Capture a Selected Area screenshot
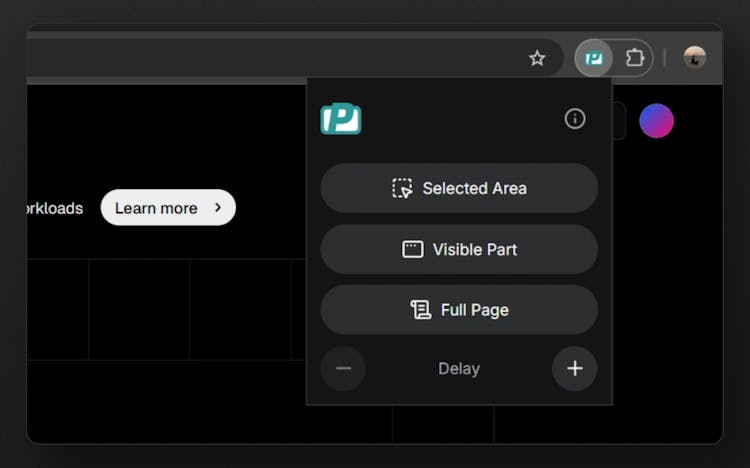 (459, 188)
